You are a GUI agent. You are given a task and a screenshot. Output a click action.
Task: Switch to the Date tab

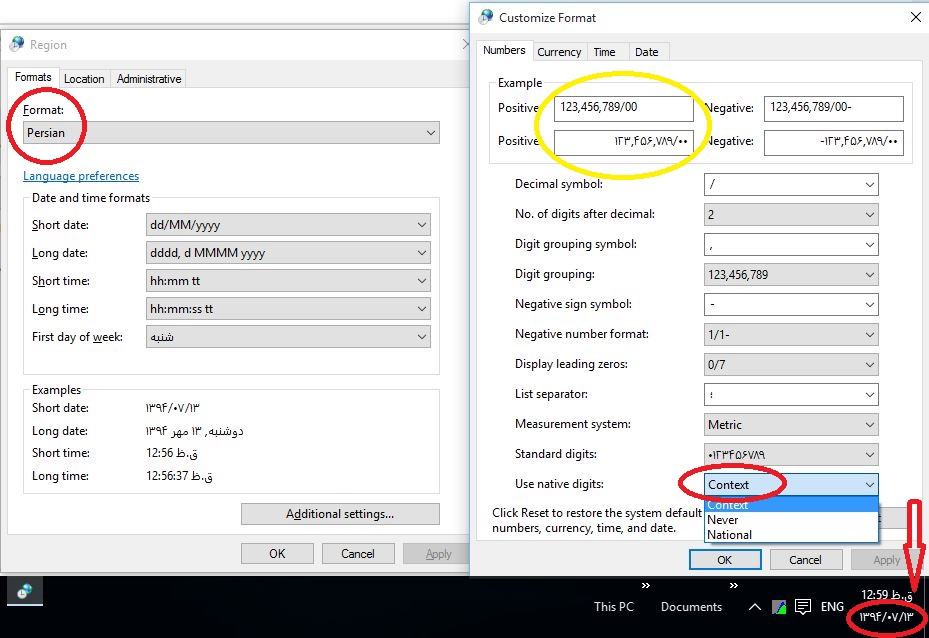(x=646, y=52)
